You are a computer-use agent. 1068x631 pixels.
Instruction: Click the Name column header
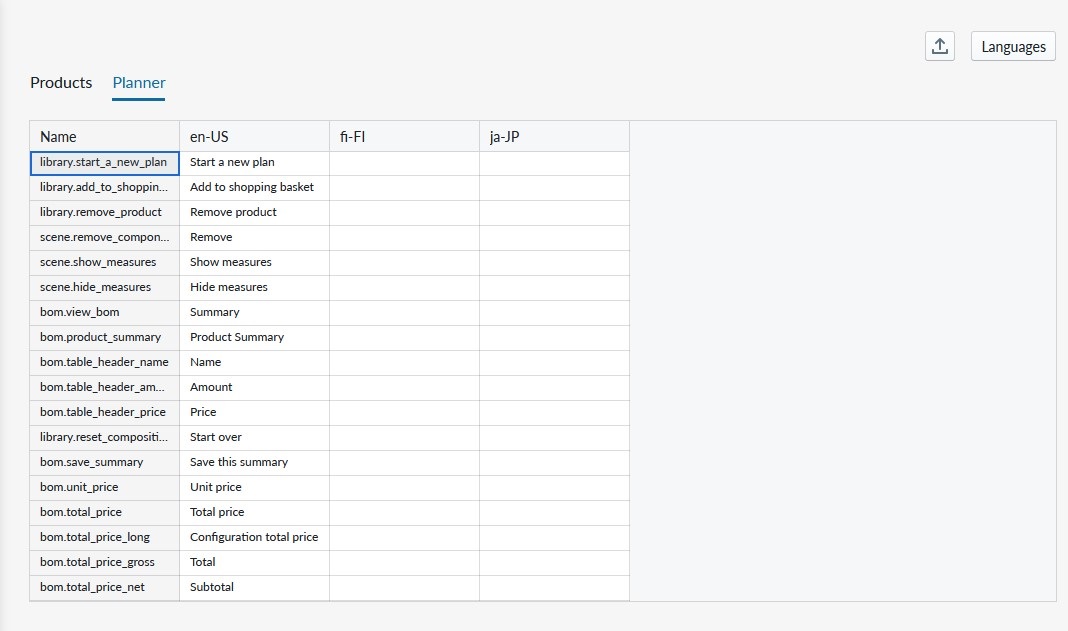pos(105,136)
